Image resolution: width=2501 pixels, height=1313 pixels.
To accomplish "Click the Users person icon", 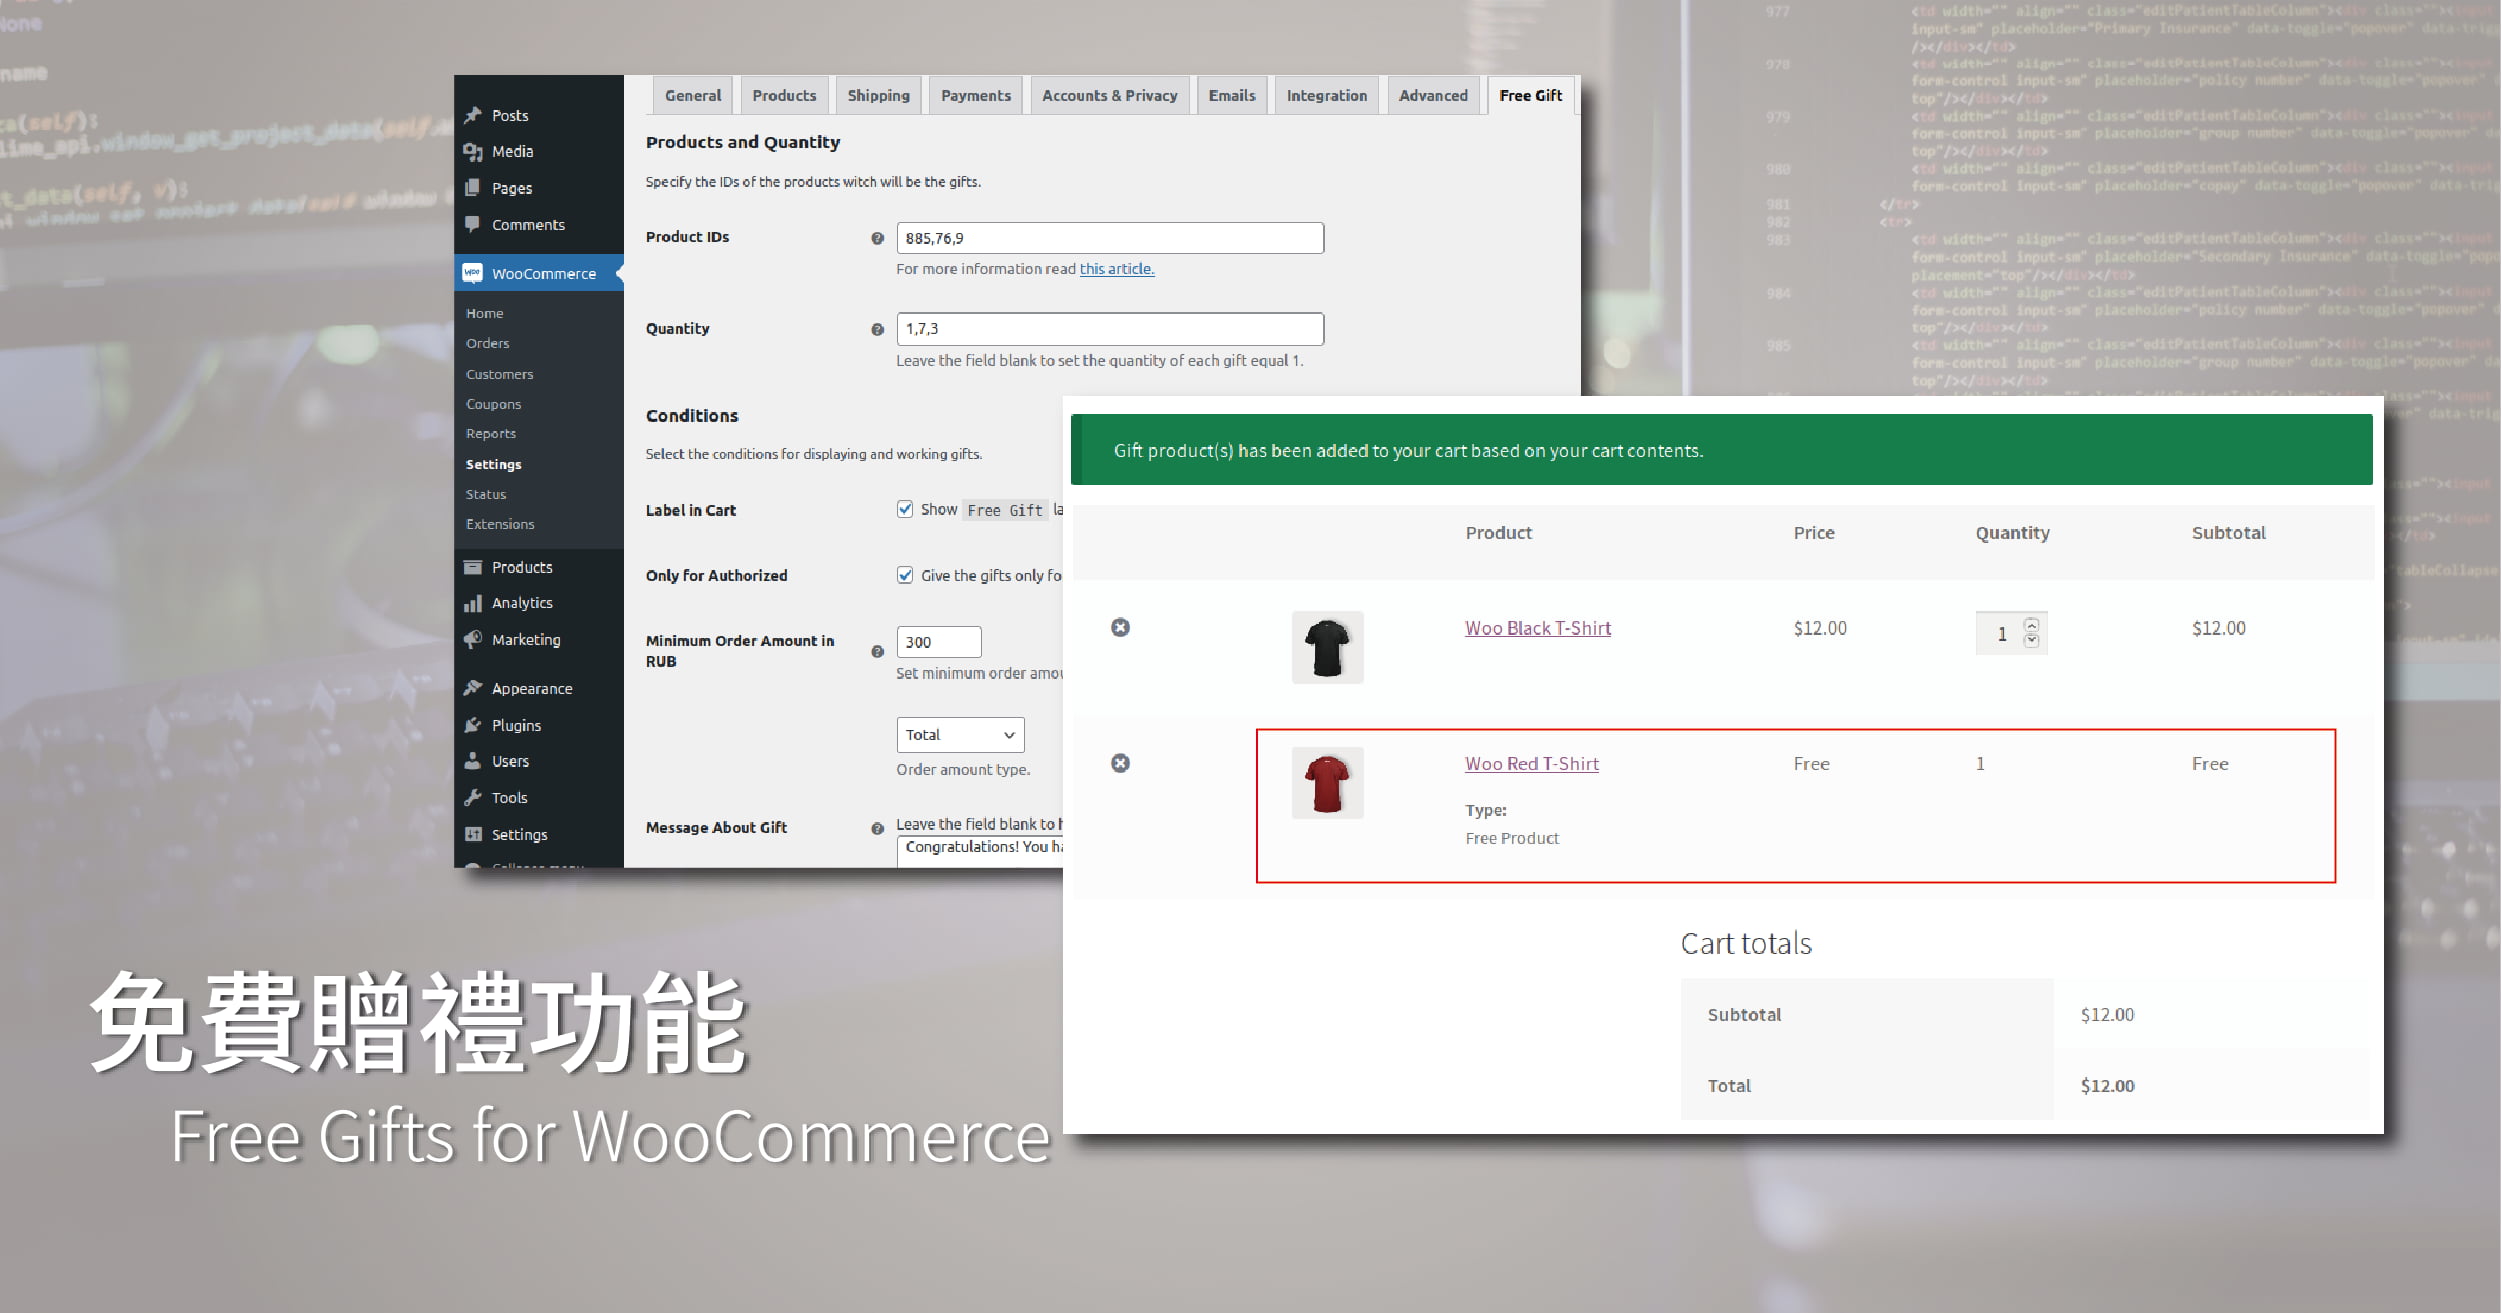I will [x=473, y=761].
